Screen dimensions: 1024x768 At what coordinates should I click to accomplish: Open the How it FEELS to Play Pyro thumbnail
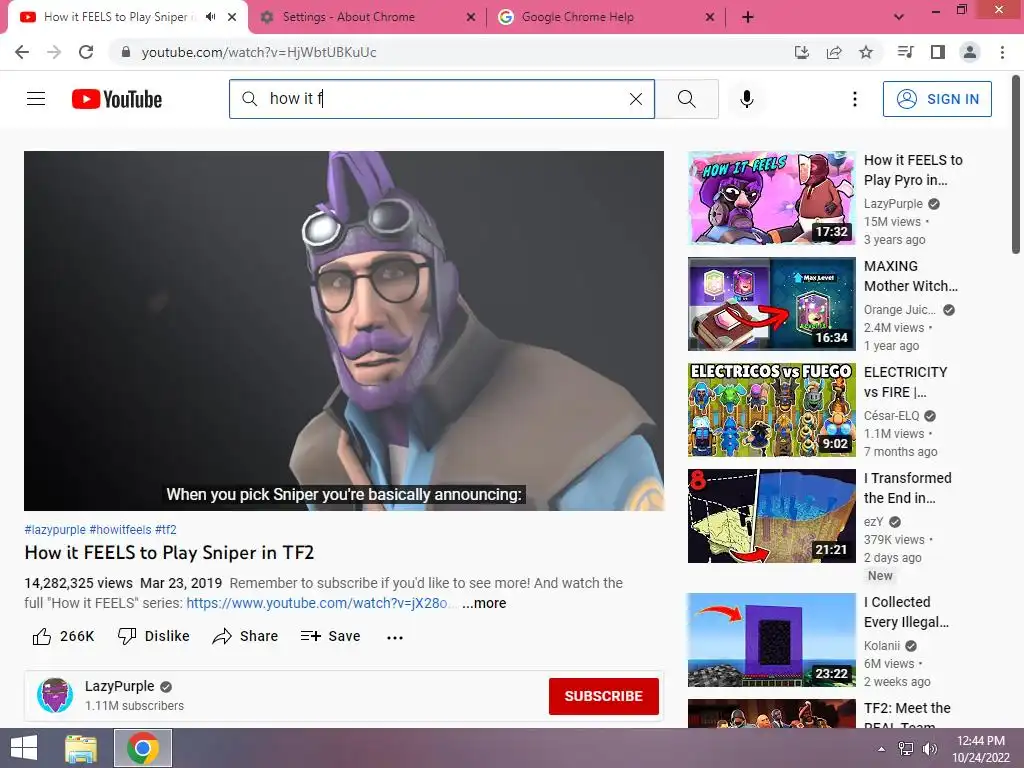click(x=771, y=198)
